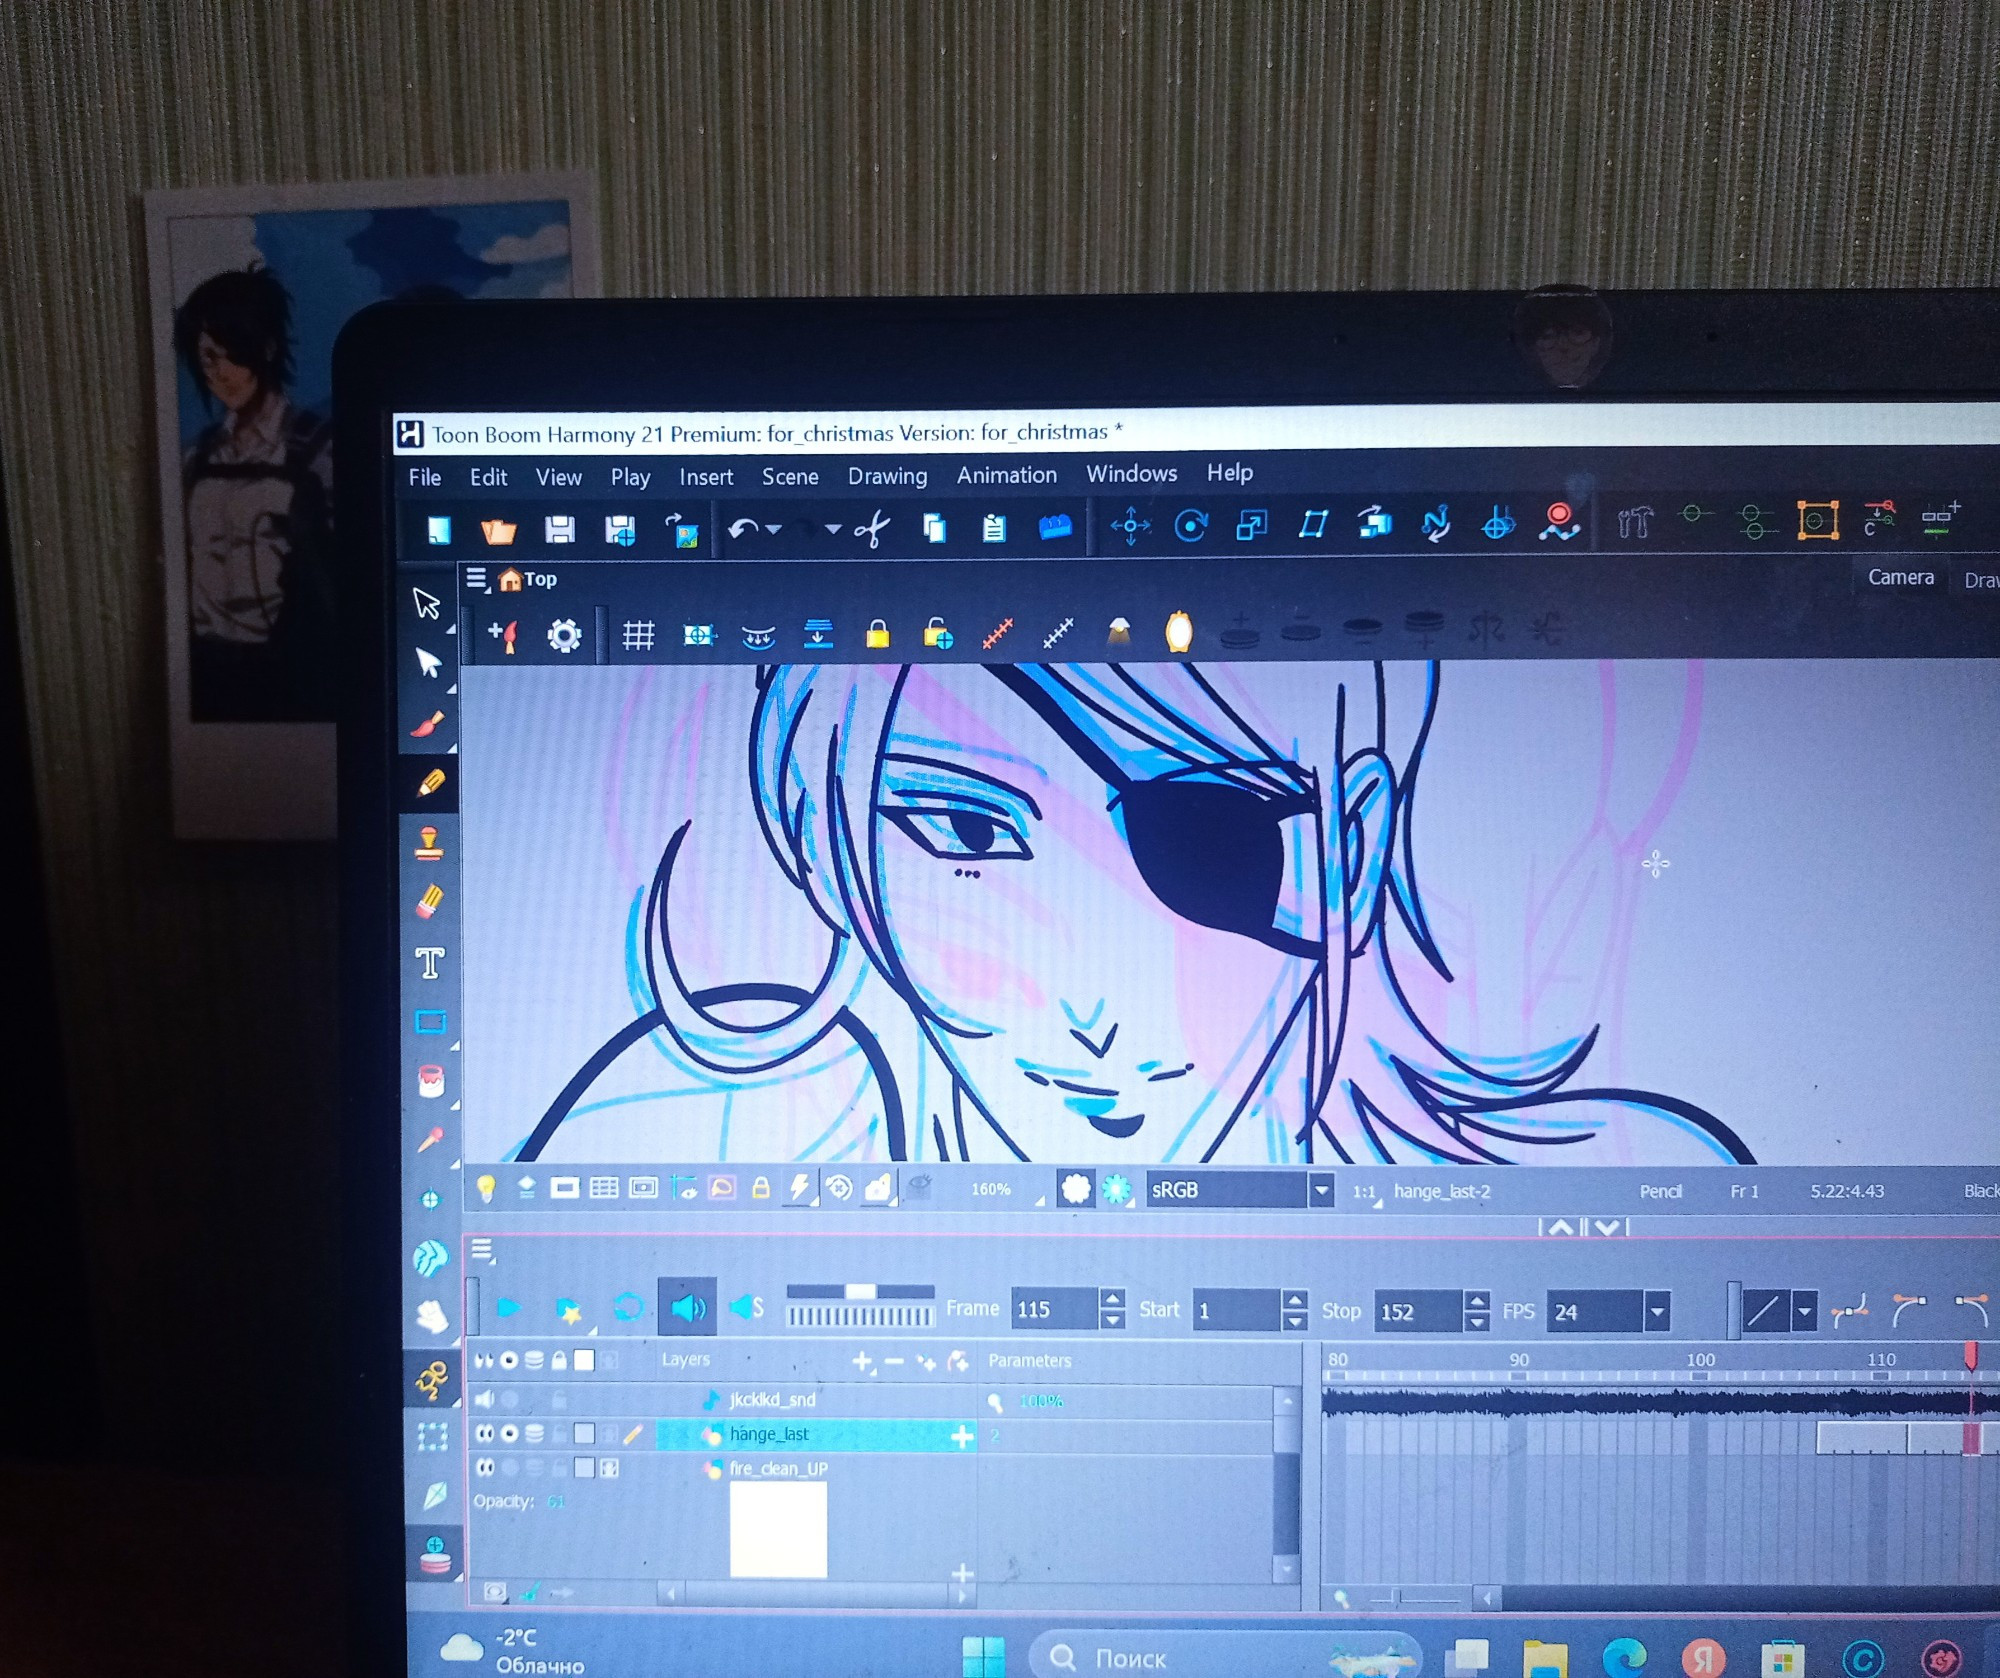Toggle the Light Table lightbulb in status bar
This screenshot has height=1678, width=2000.
[486, 1188]
